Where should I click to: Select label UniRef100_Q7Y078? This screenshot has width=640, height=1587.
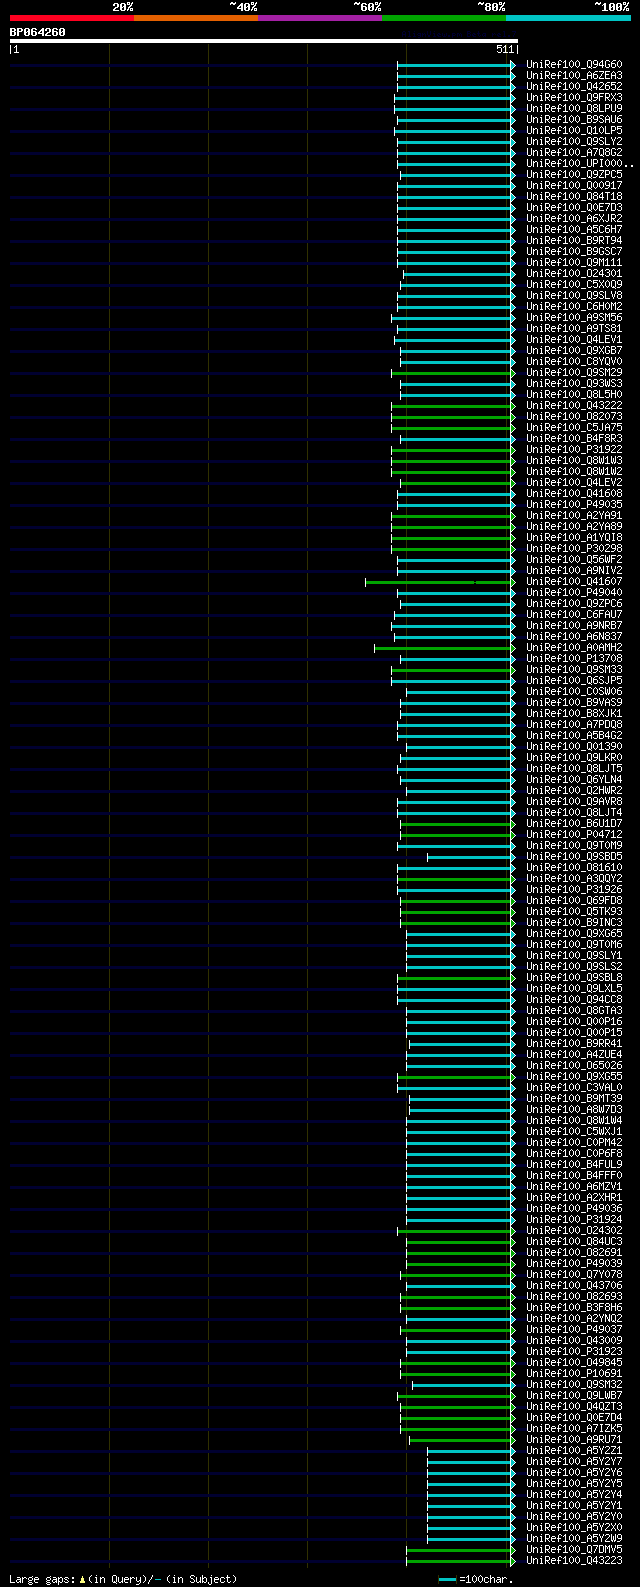point(574,1274)
